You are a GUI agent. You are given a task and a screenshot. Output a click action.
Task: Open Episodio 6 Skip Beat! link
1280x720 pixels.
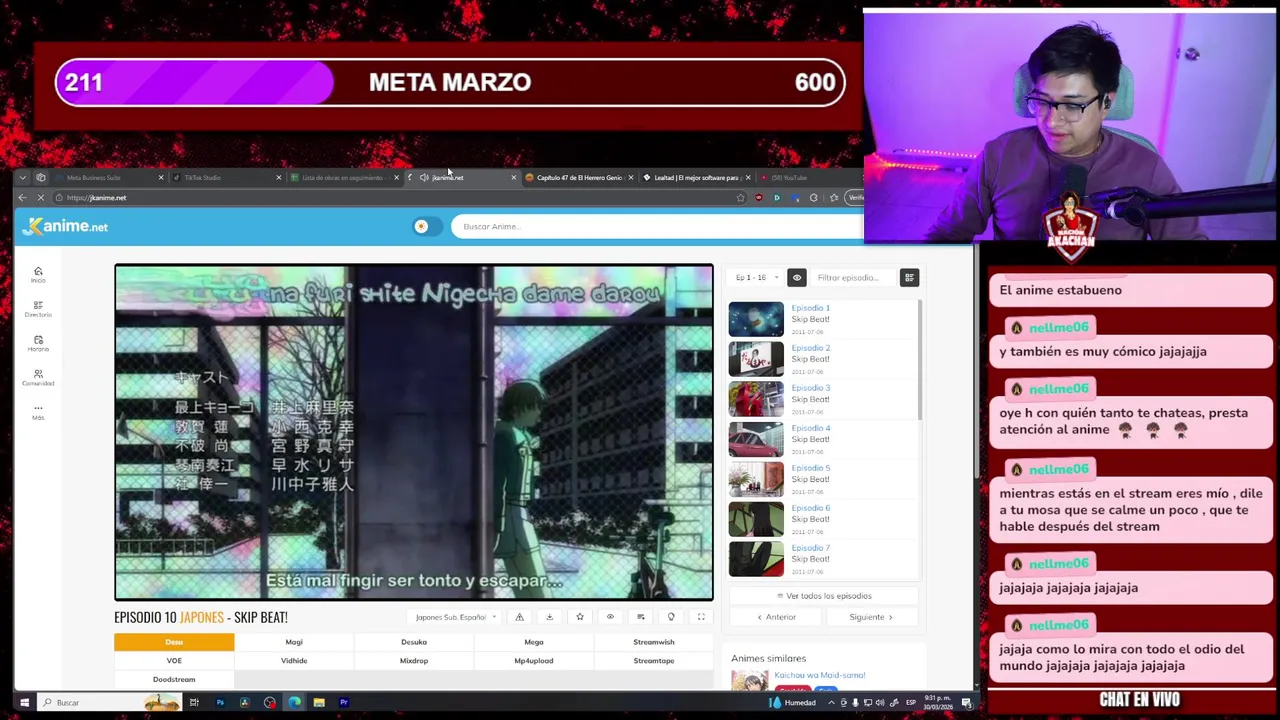[810, 519]
